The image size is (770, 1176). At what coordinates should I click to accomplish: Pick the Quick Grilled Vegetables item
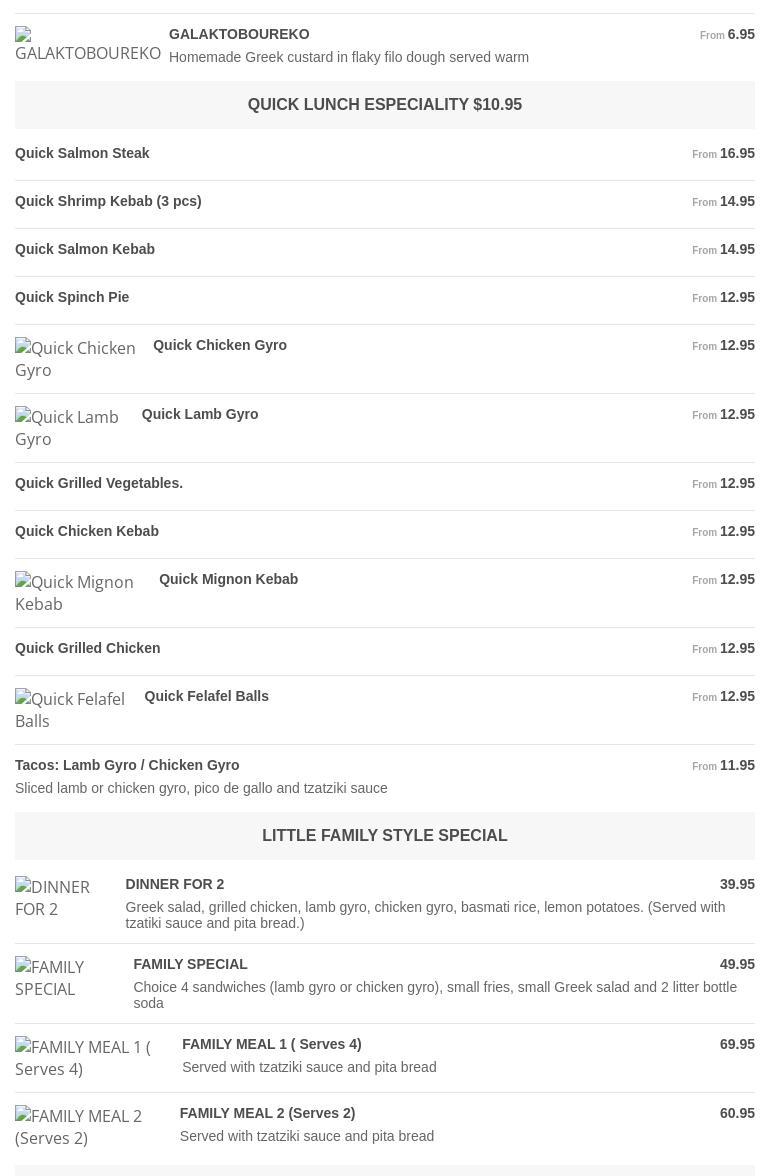[x=99, y=483]
